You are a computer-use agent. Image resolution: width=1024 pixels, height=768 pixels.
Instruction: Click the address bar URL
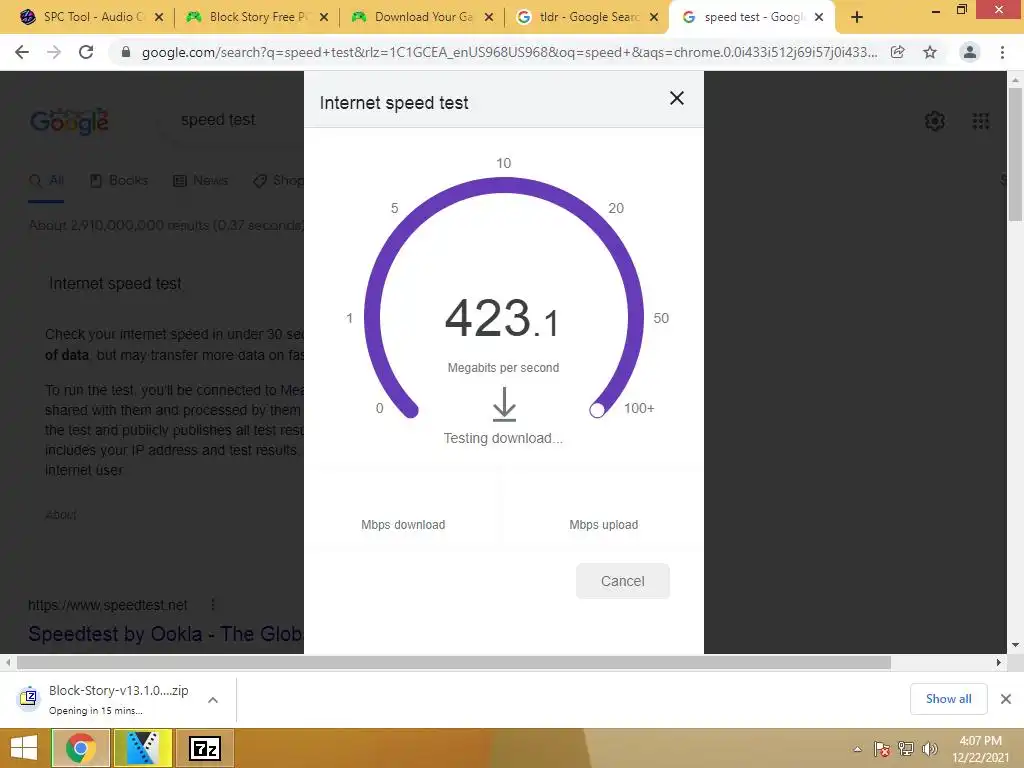pos(509,52)
